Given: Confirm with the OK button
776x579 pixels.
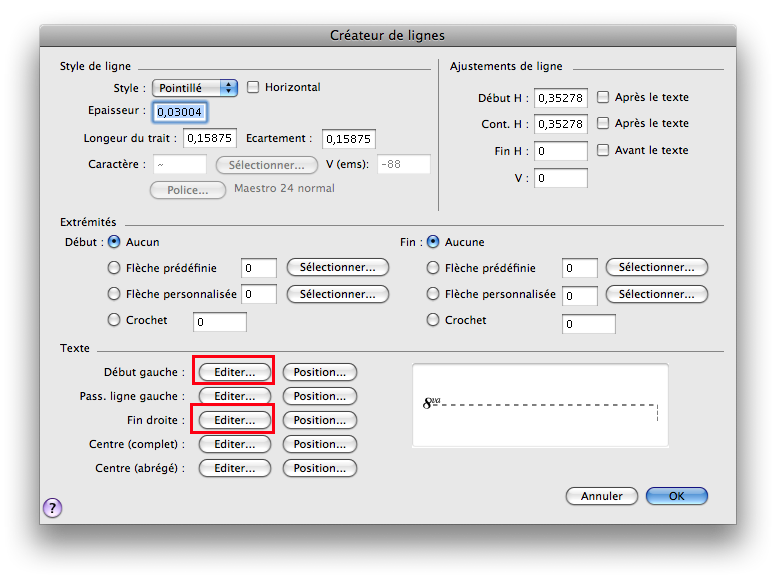Looking at the screenshot, I should [x=676, y=496].
